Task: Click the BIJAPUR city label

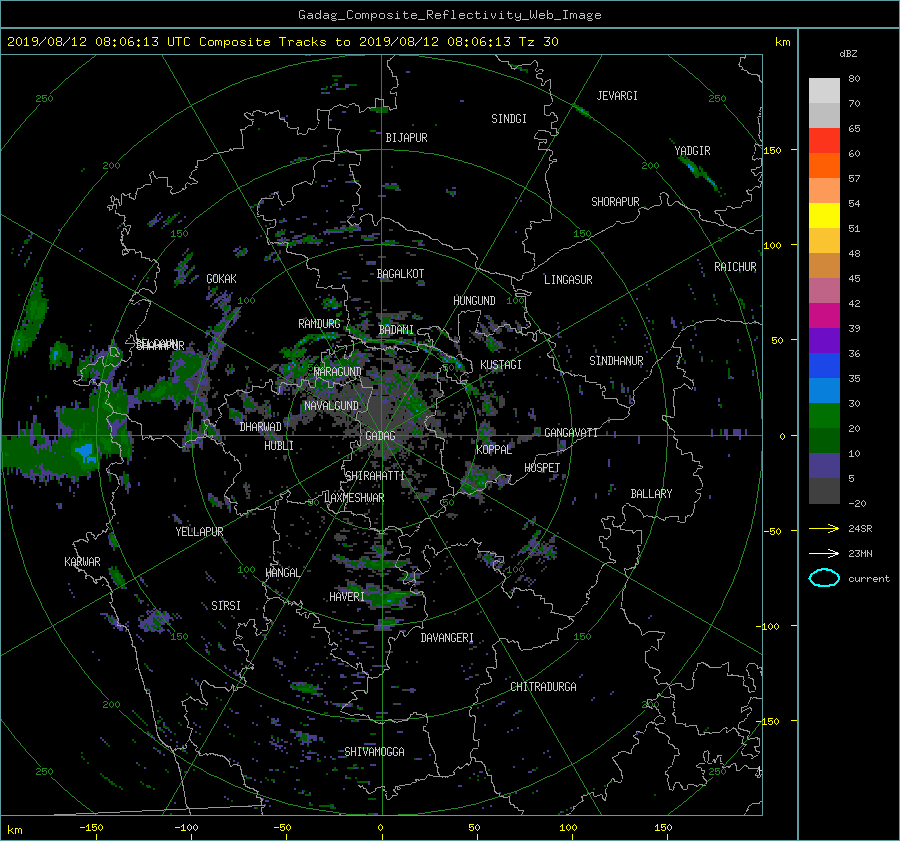Action: tap(406, 138)
